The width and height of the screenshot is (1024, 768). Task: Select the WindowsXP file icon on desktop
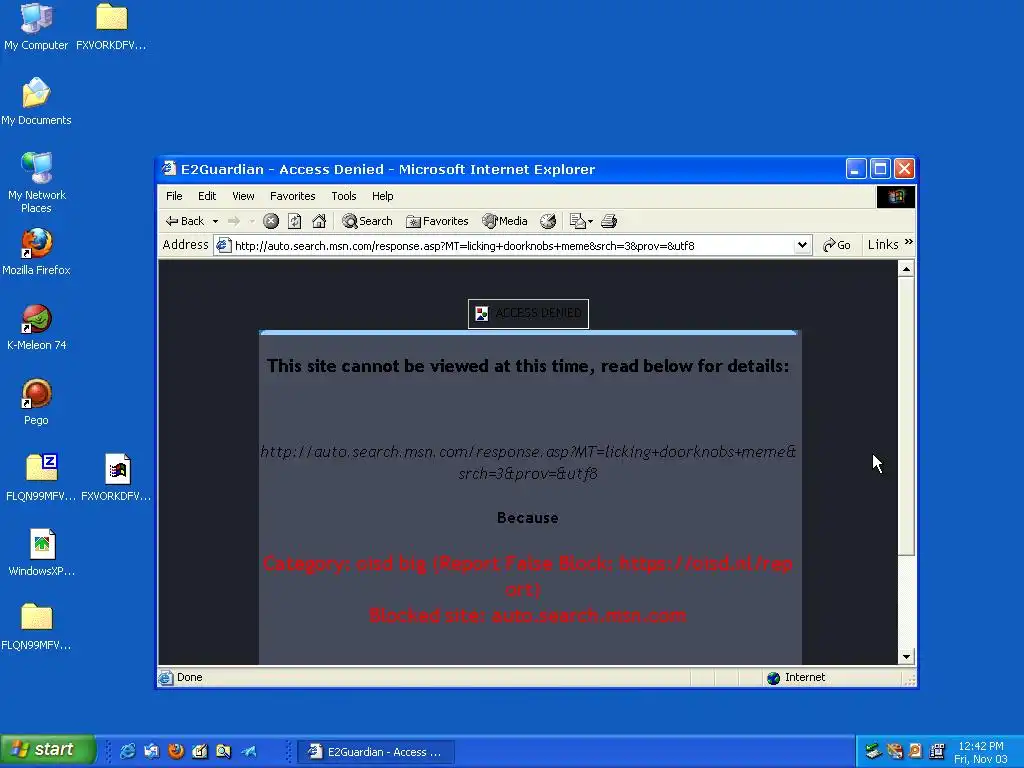[x=41, y=552]
